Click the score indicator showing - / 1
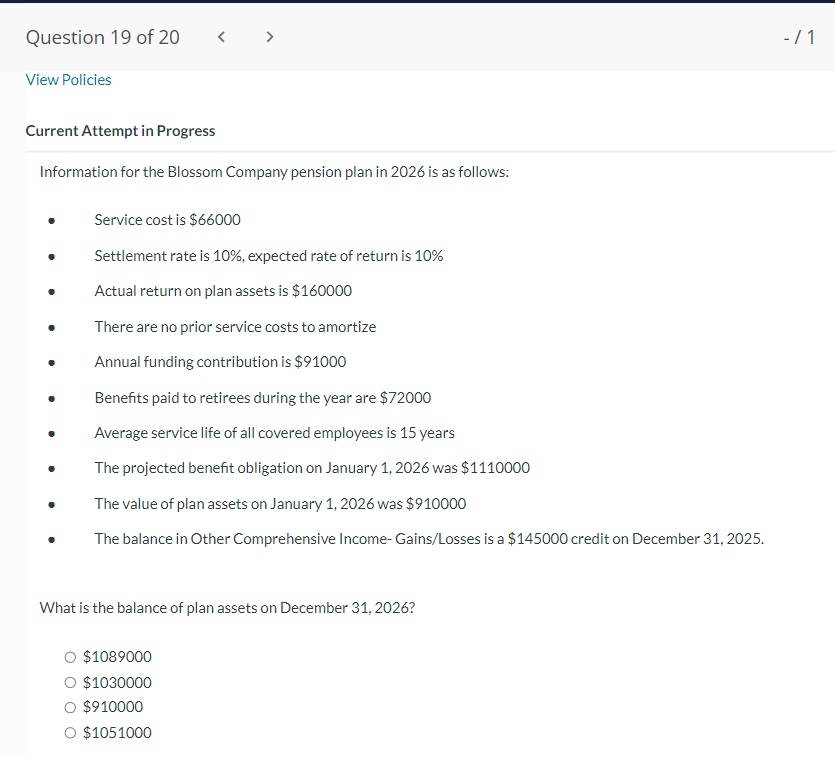835x757 pixels. tap(800, 36)
